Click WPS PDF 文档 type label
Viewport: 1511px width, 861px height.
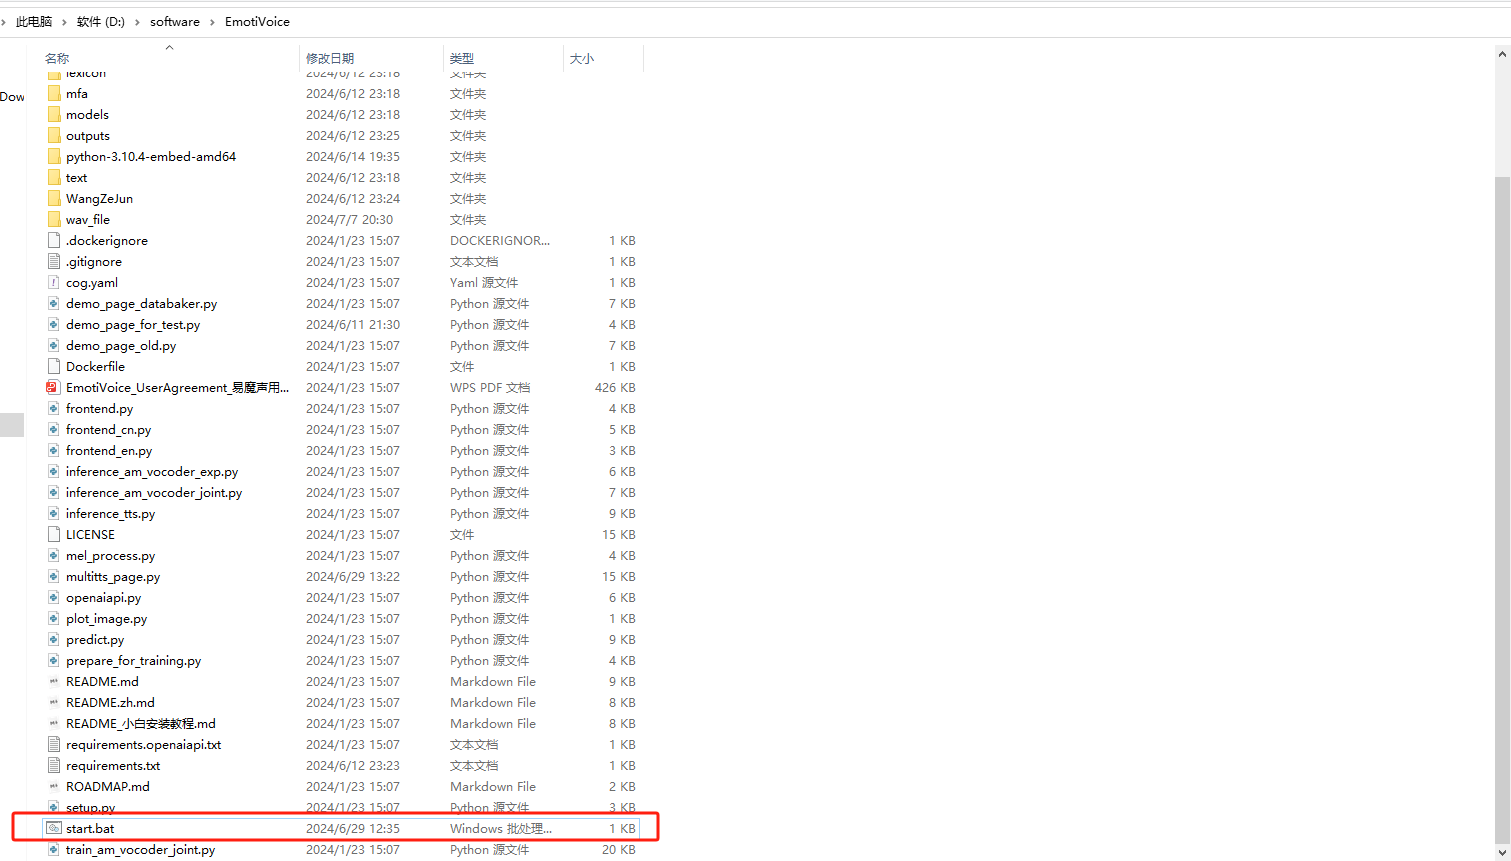(490, 388)
